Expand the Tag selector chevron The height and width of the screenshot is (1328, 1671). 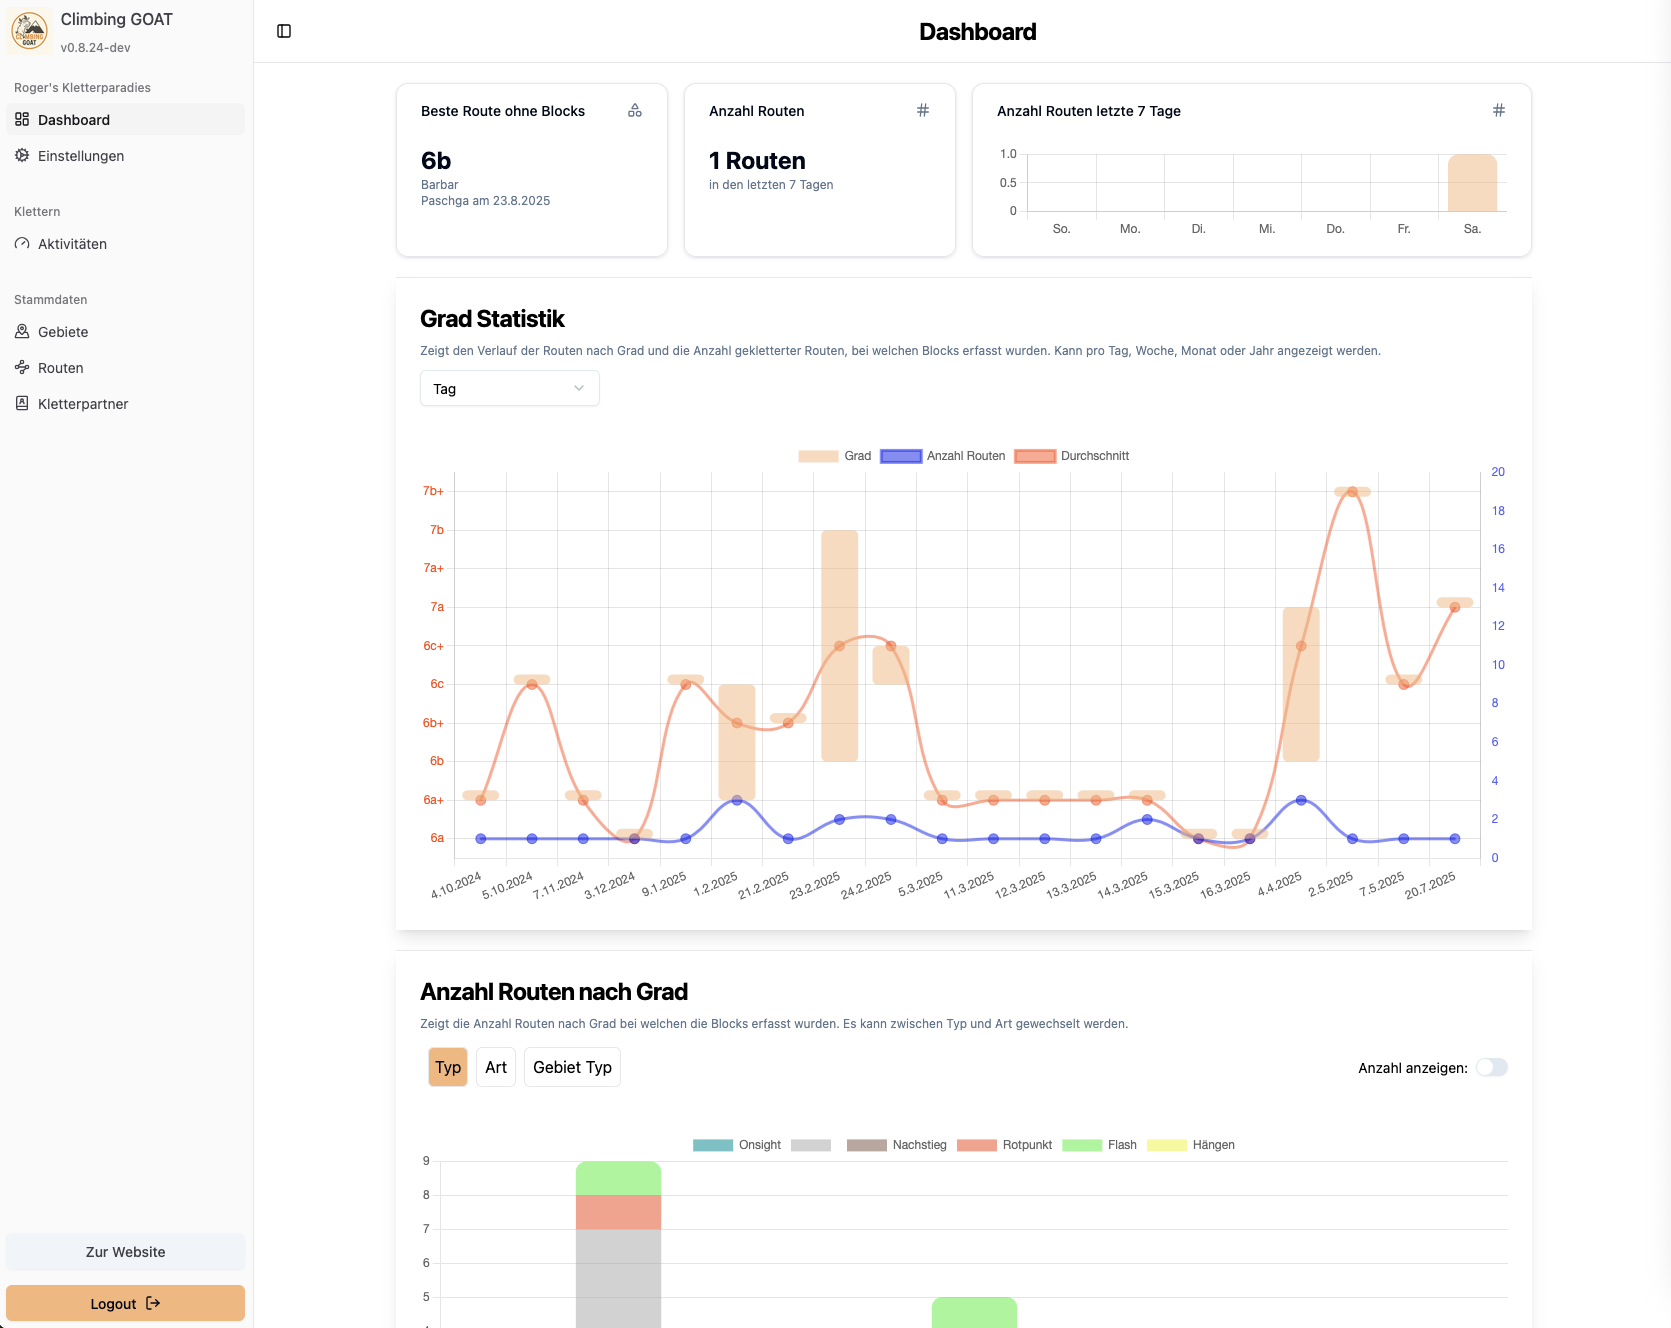click(x=579, y=388)
